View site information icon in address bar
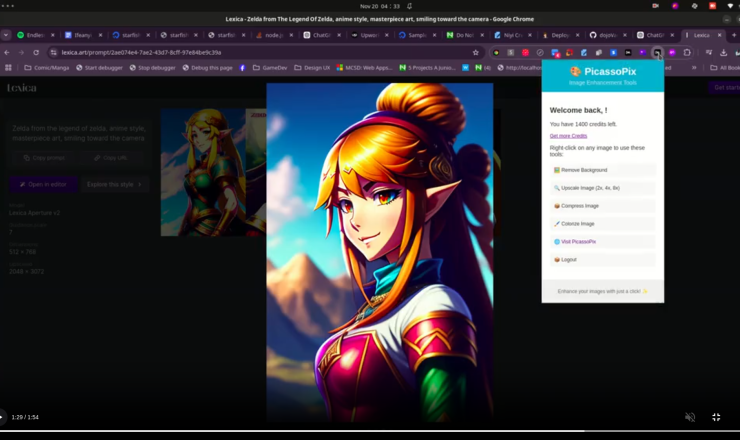Screen dimensions: 740x440 [53, 52]
